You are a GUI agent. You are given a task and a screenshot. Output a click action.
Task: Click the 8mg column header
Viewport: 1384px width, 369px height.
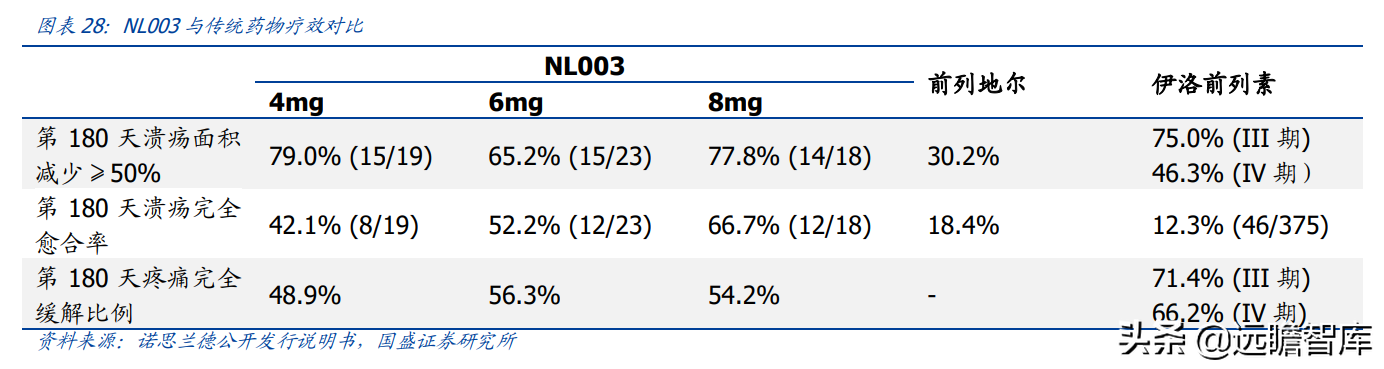735,102
